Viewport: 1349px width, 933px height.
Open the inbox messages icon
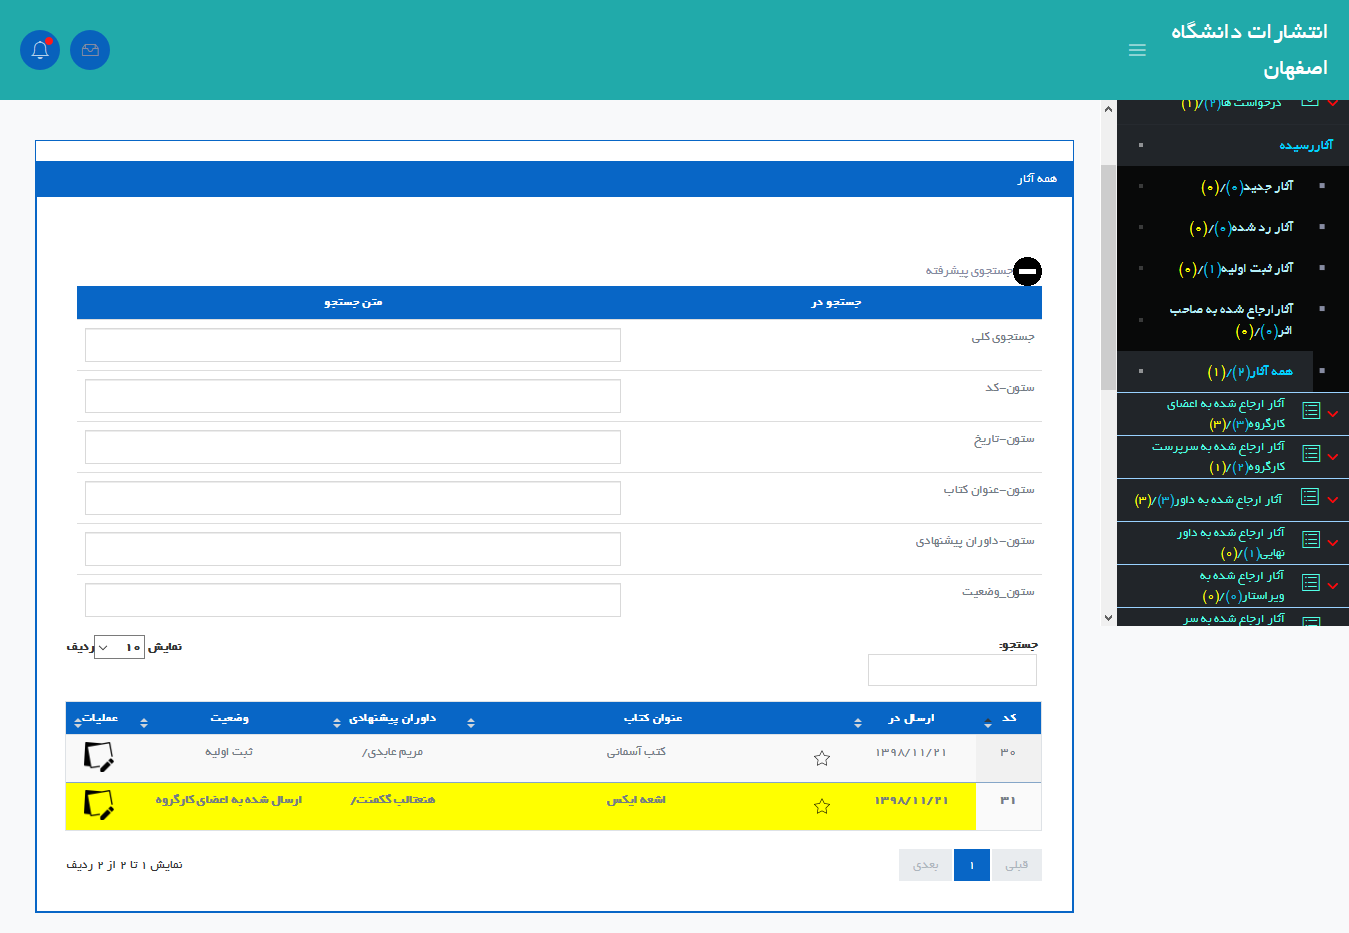click(90, 50)
